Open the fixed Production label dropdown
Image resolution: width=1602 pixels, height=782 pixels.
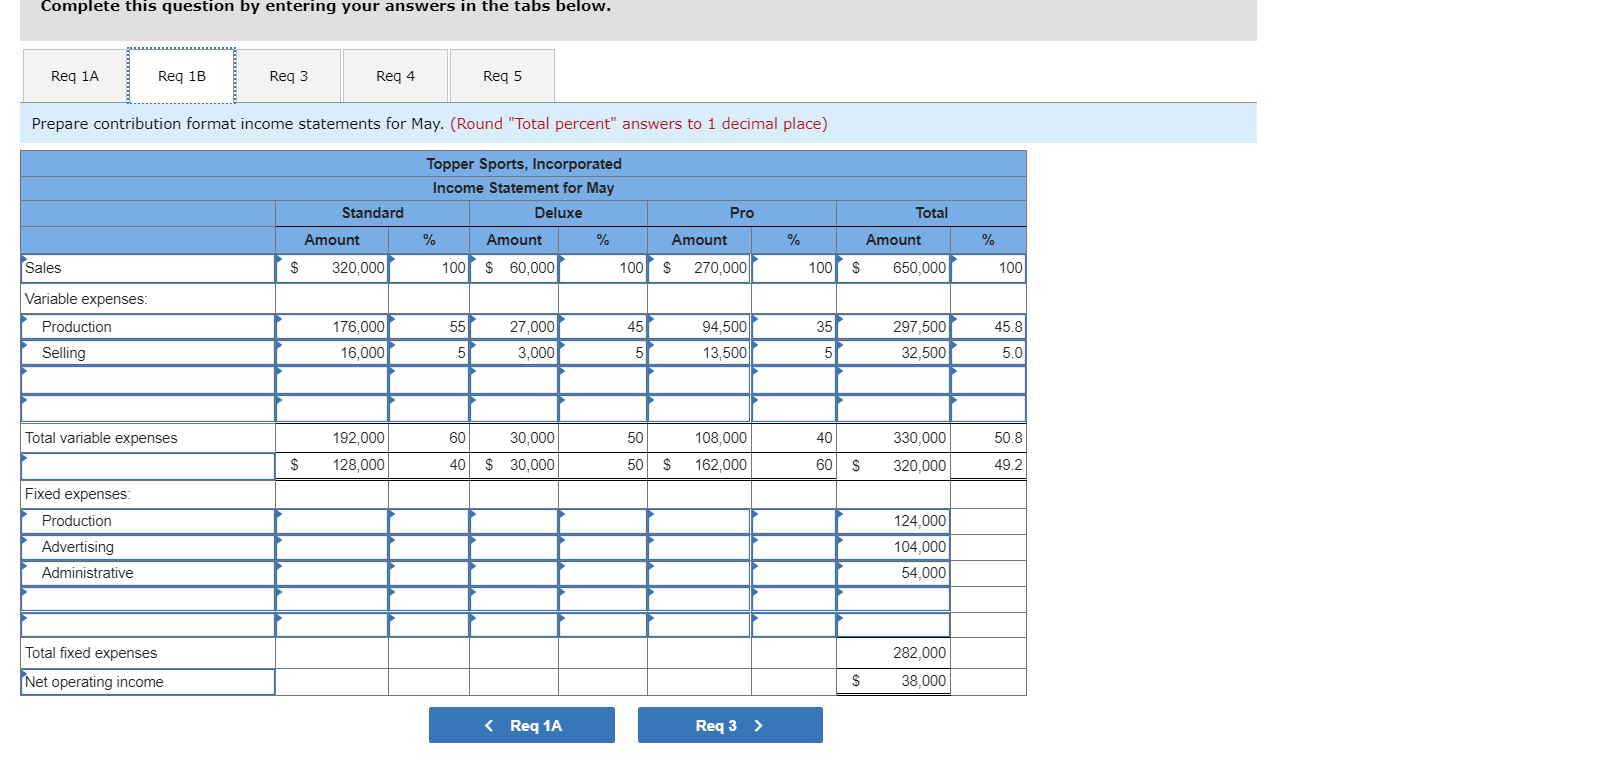(x=148, y=521)
